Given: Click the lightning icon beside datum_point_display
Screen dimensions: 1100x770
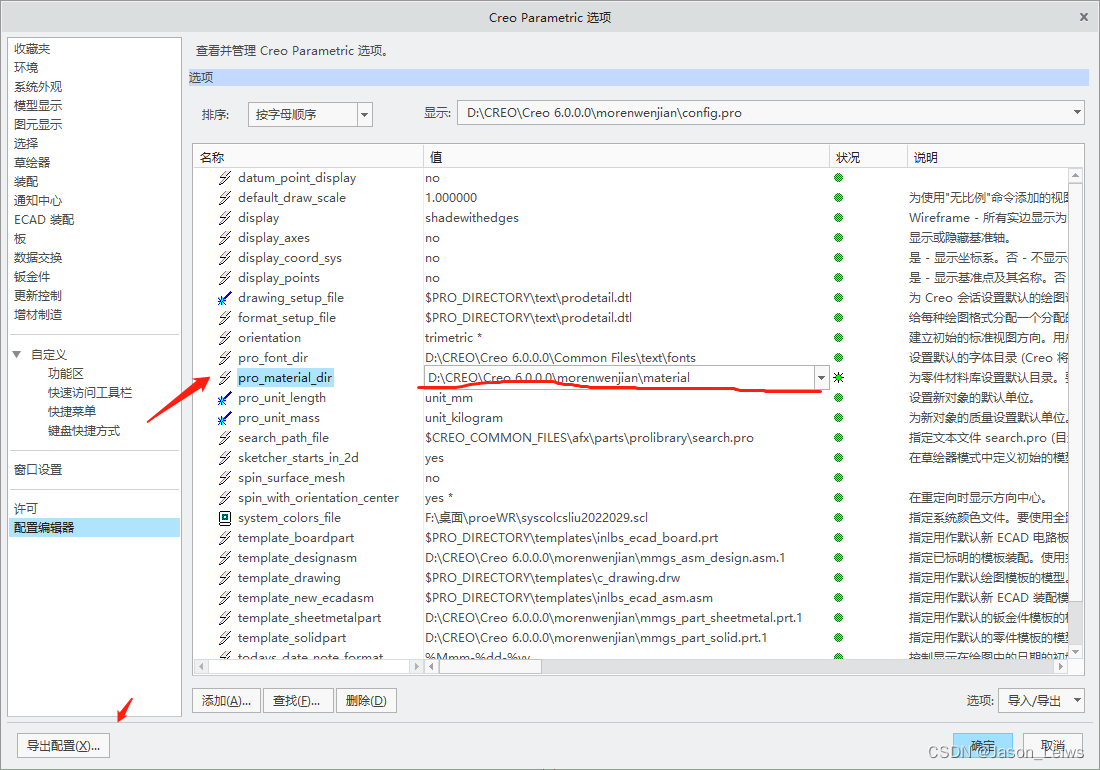Looking at the screenshot, I should coord(224,177).
